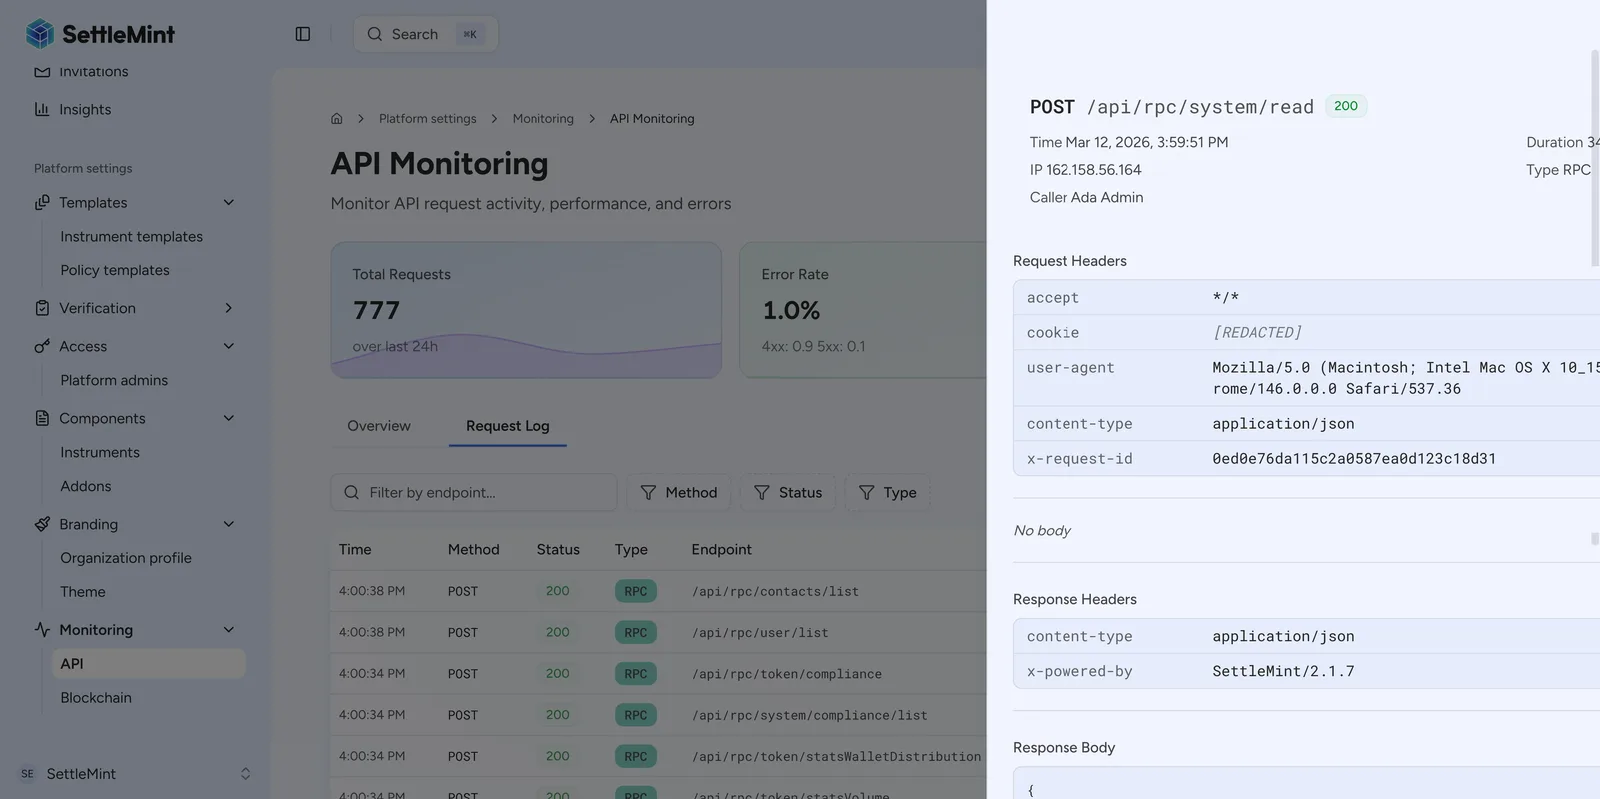Go to Platform settings breadcrumb
The image size is (1600, 799).
428,119
